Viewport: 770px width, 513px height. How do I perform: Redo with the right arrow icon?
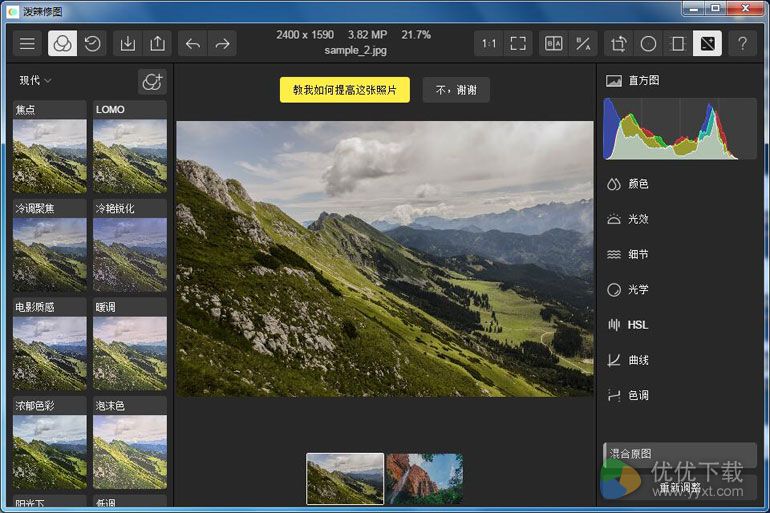pos(222,44)
